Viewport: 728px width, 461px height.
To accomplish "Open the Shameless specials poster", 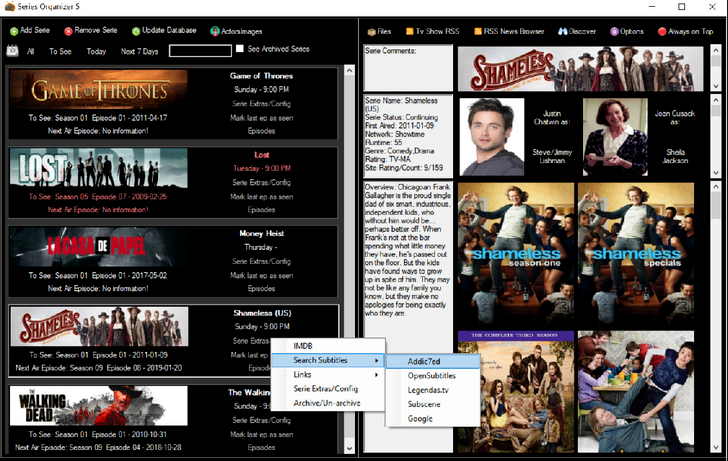I will tap(636, 255).
